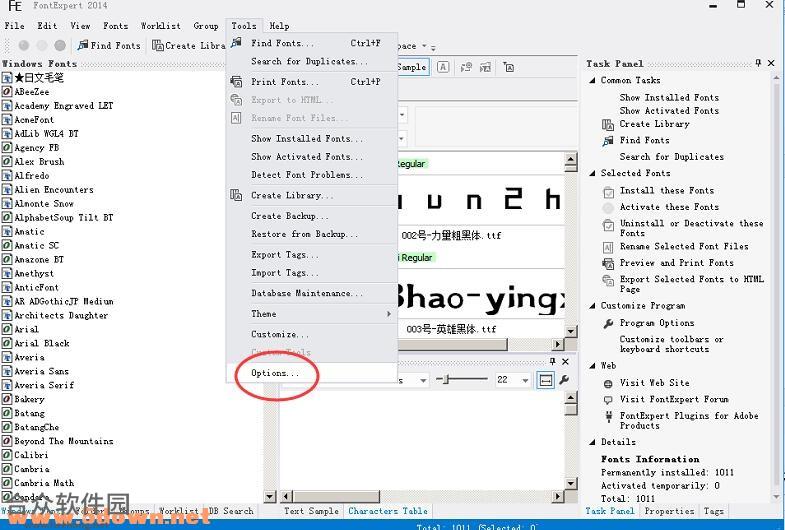Toggle the fit-width preview icon

click(x=546, y=380)
